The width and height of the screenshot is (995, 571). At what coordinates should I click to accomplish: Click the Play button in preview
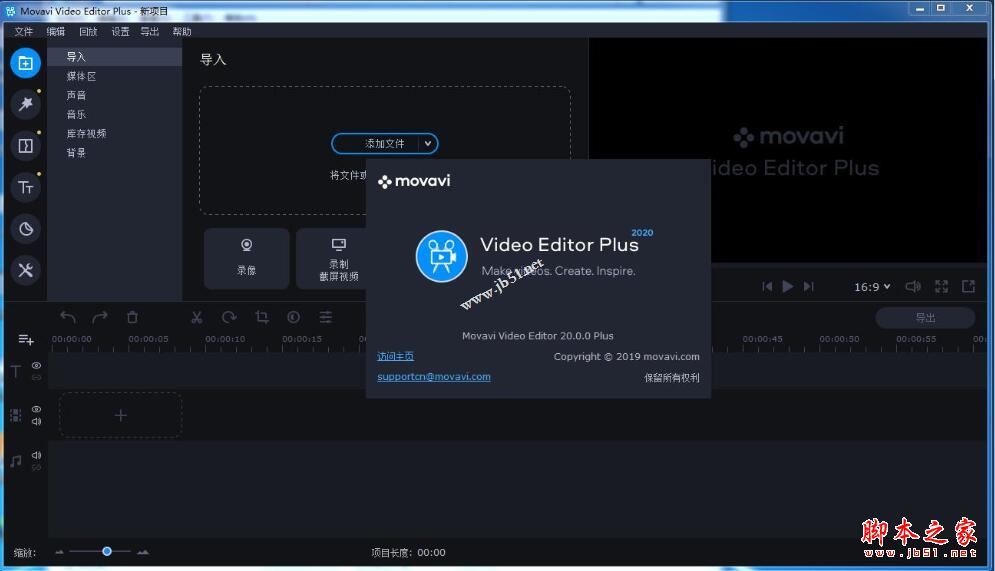(x=787, y=287)
